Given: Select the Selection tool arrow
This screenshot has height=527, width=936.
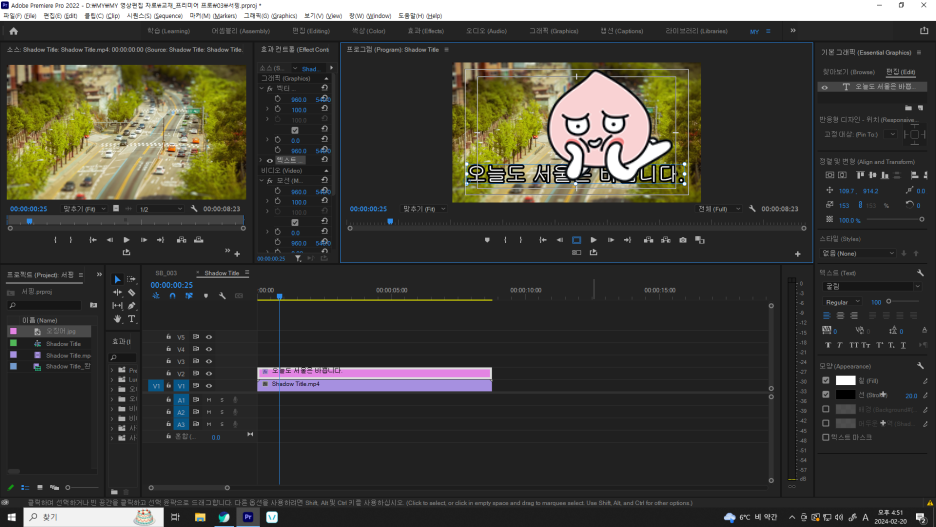Looking at the screenshot, I should pyautogui.click(x=117, y=279).
